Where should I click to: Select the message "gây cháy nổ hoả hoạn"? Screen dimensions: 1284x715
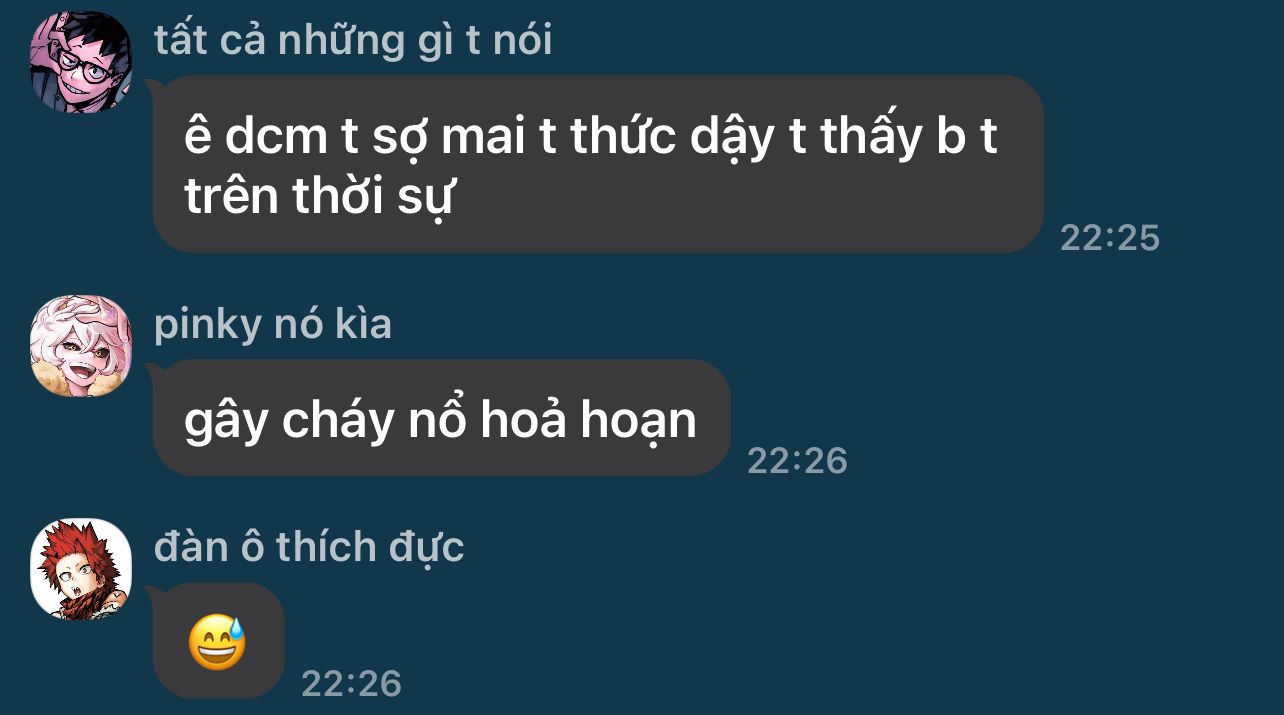click(441, 418)
